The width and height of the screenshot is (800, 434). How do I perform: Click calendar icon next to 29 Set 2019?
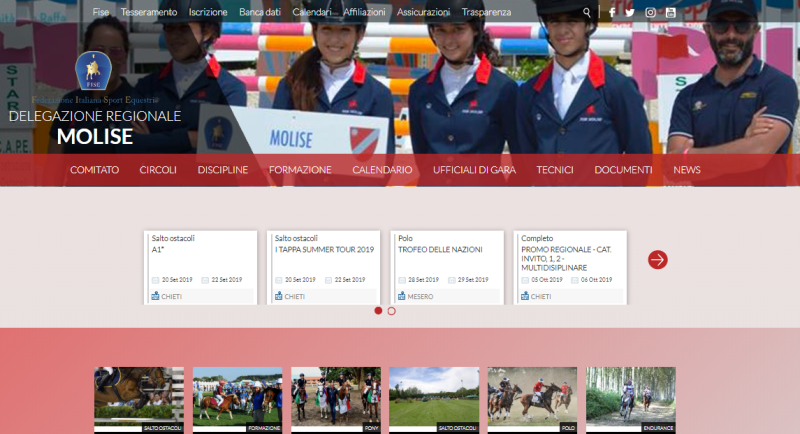[452, 280]
